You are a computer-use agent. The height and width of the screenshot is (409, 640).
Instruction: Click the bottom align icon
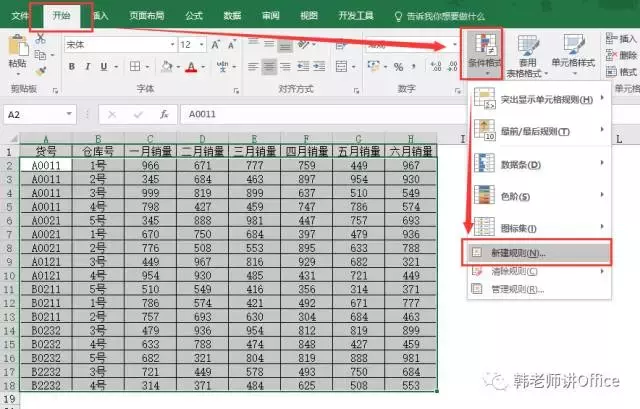click(285, 46)
